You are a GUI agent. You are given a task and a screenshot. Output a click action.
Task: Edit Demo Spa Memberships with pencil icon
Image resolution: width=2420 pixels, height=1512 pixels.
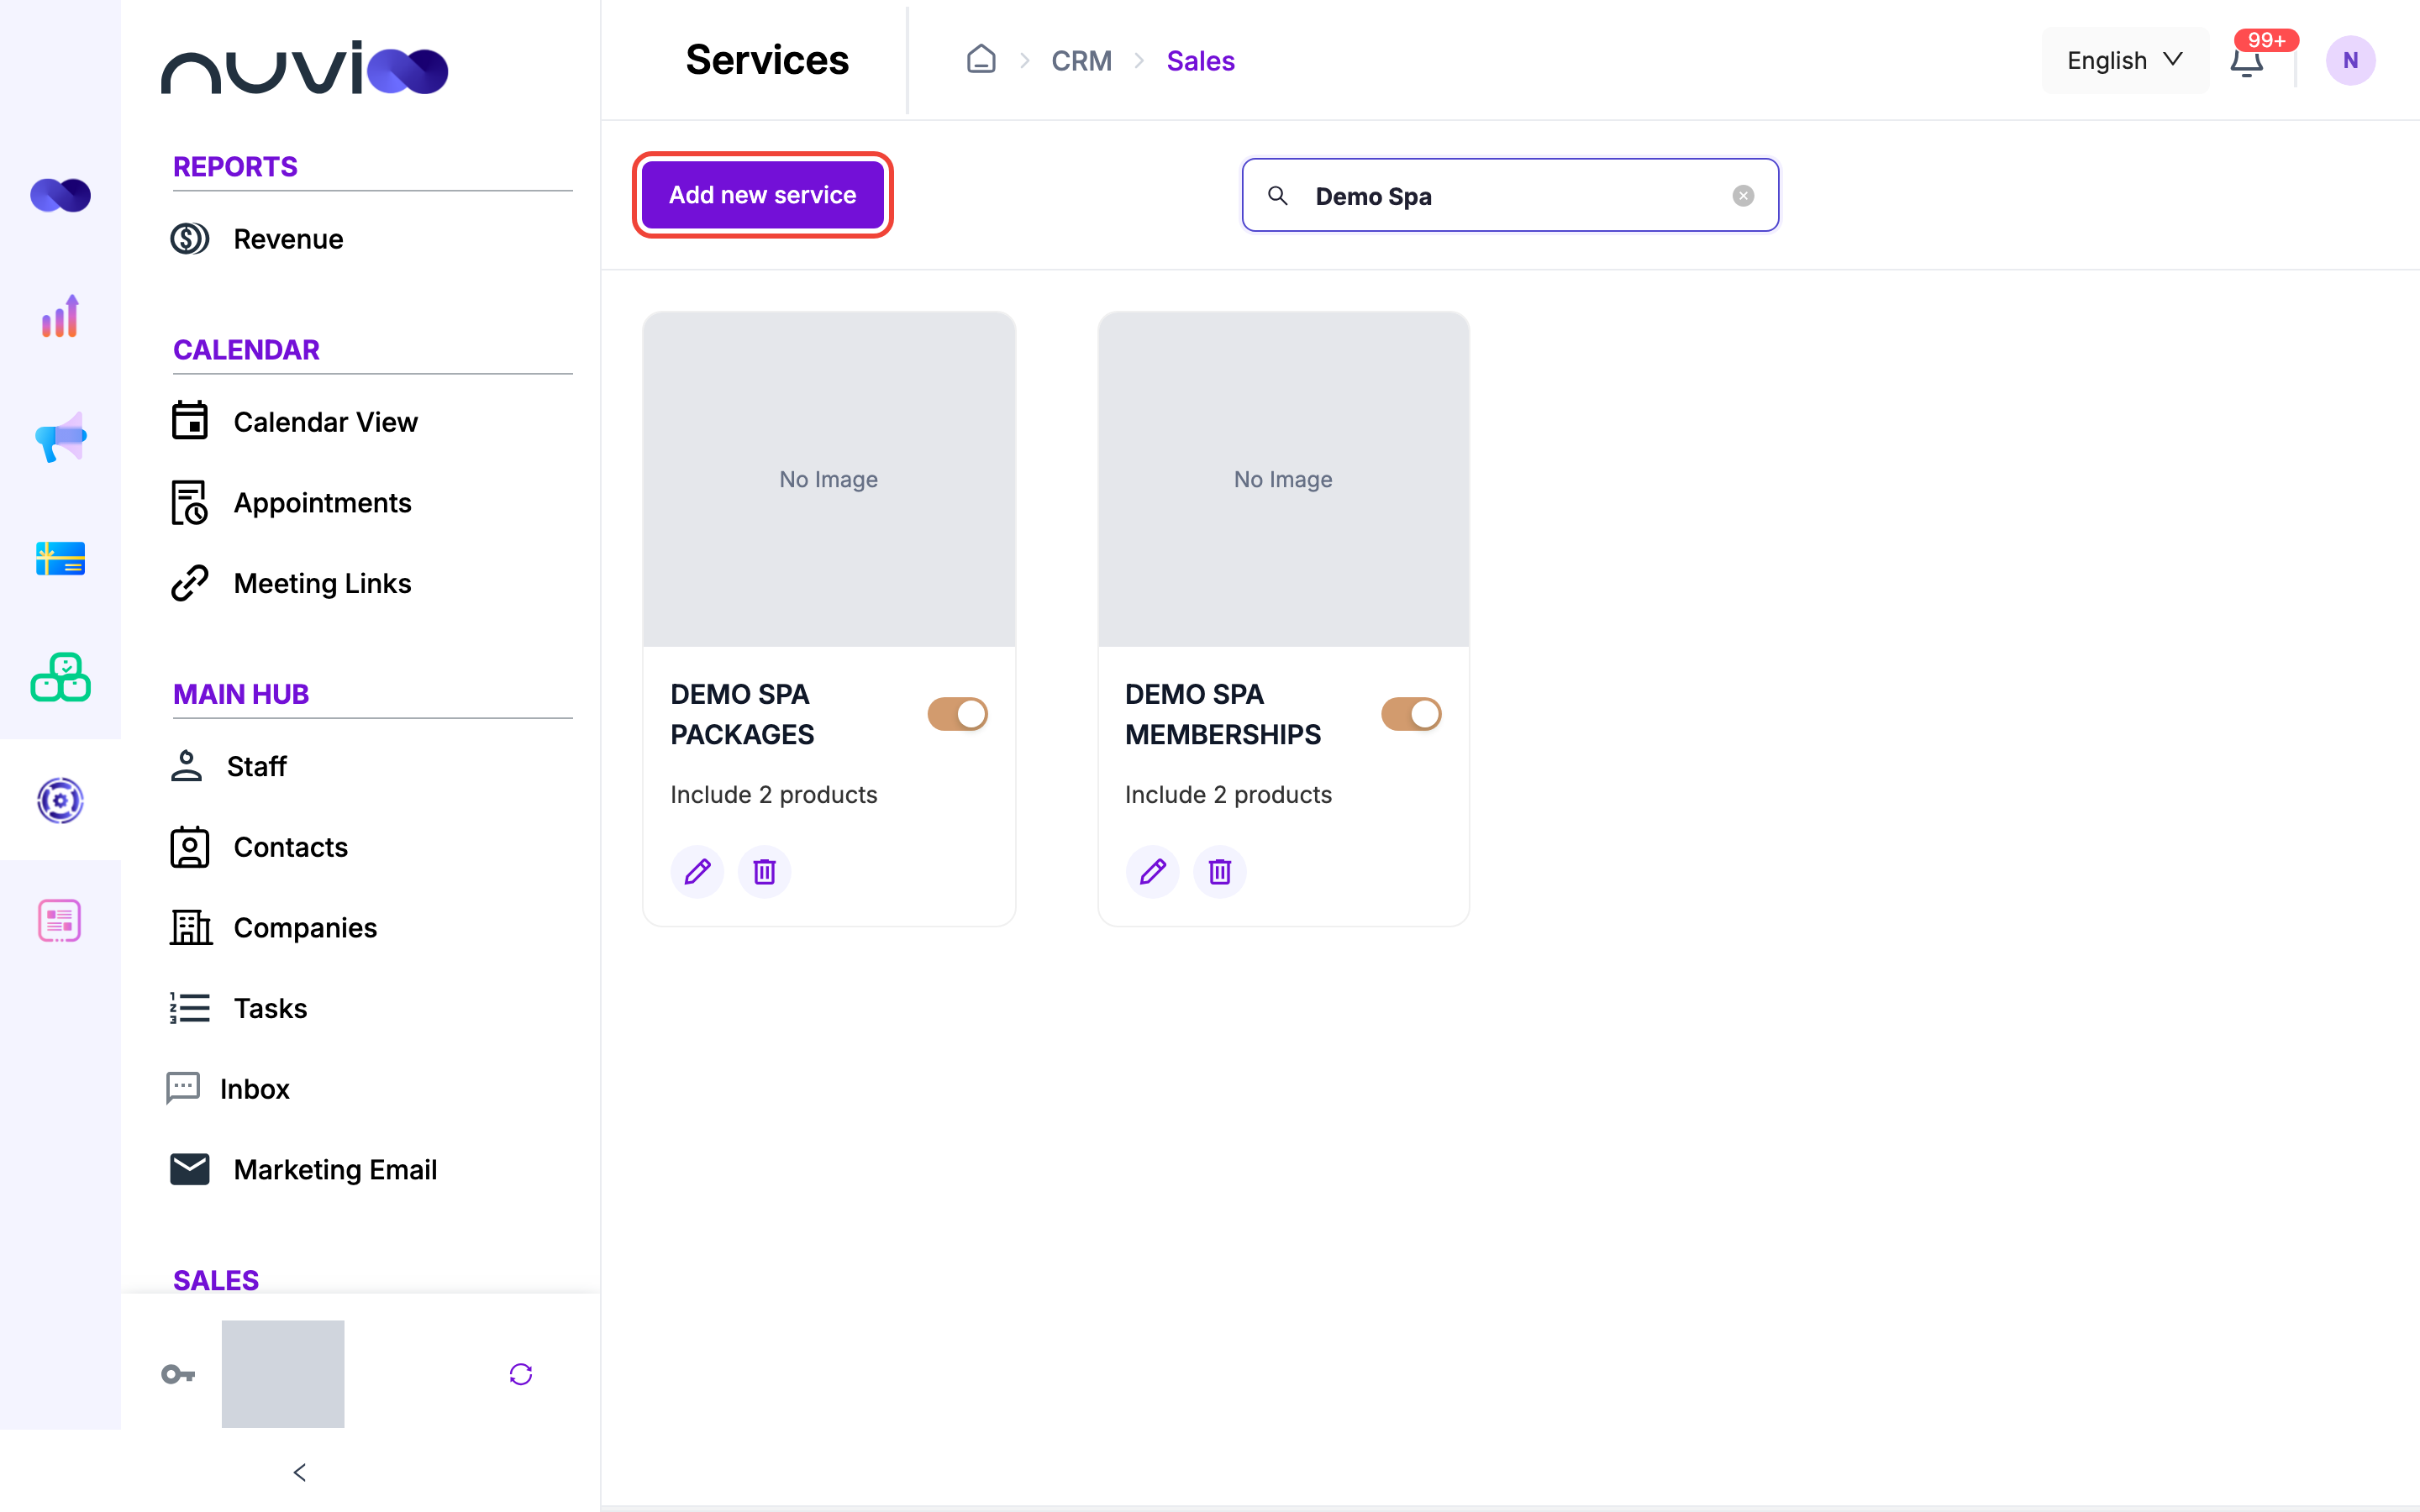[1152, 872]
